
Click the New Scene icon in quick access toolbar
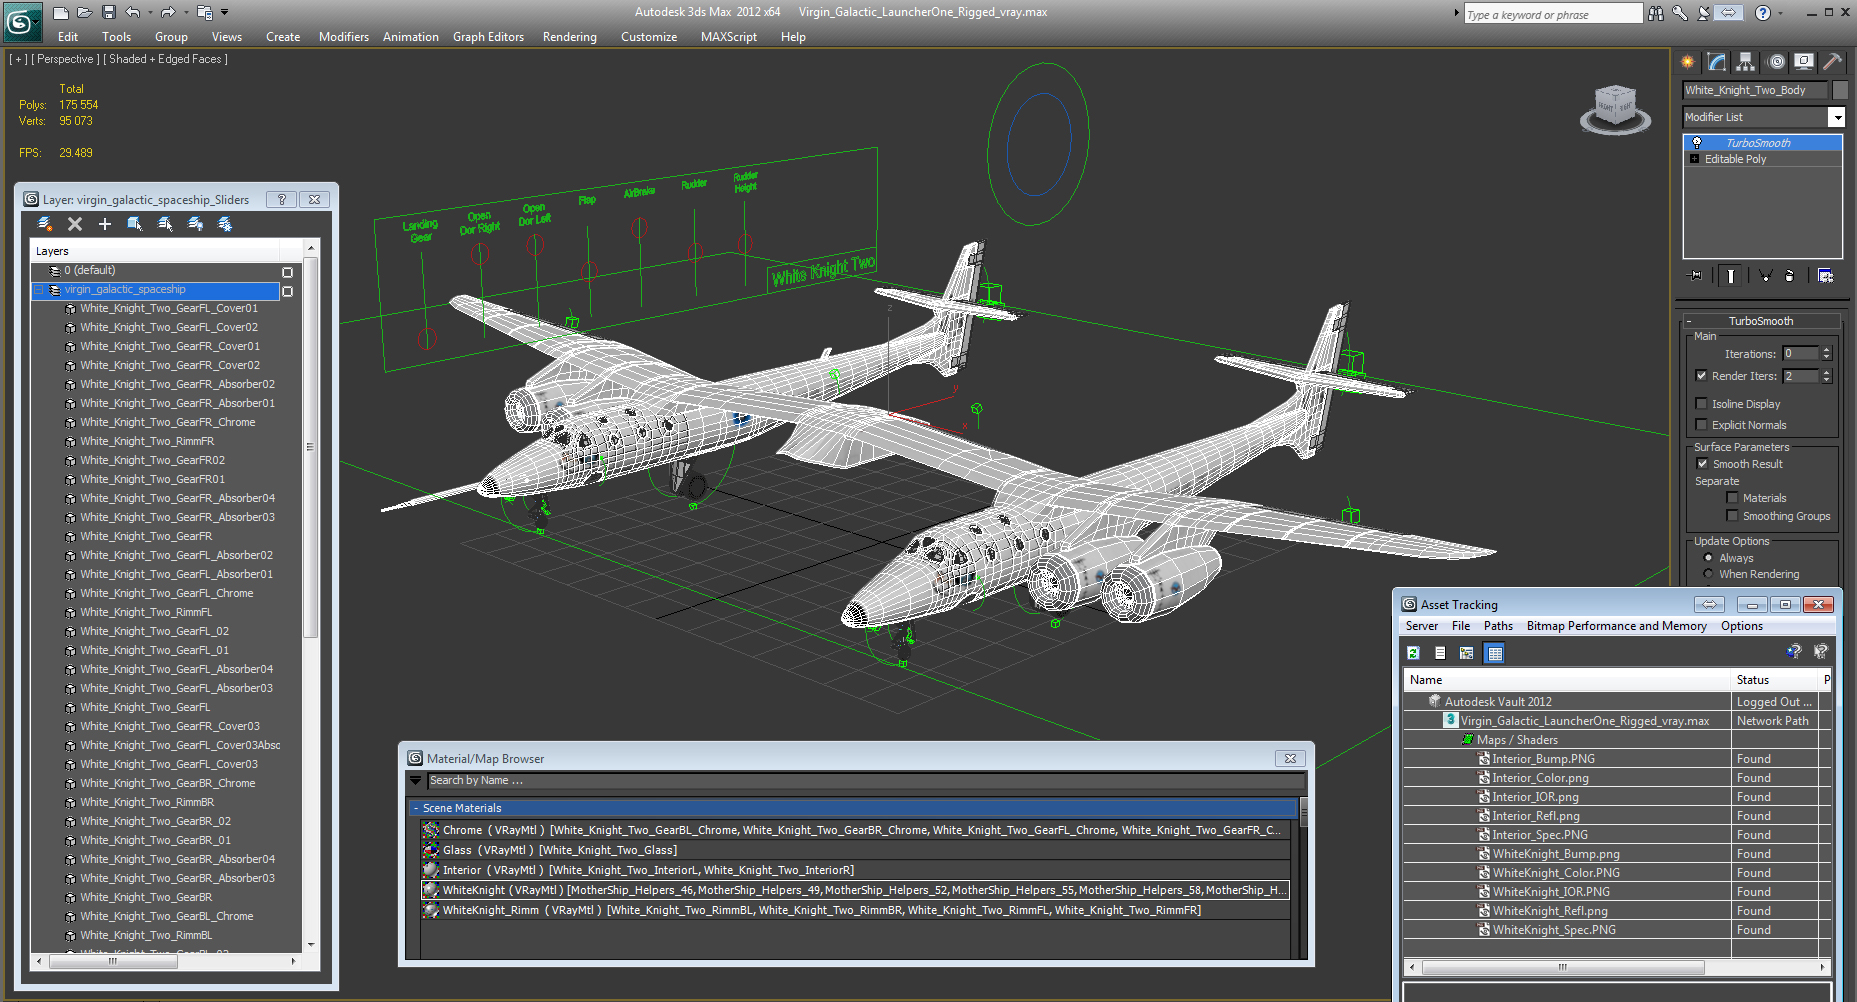pos(61,13)
